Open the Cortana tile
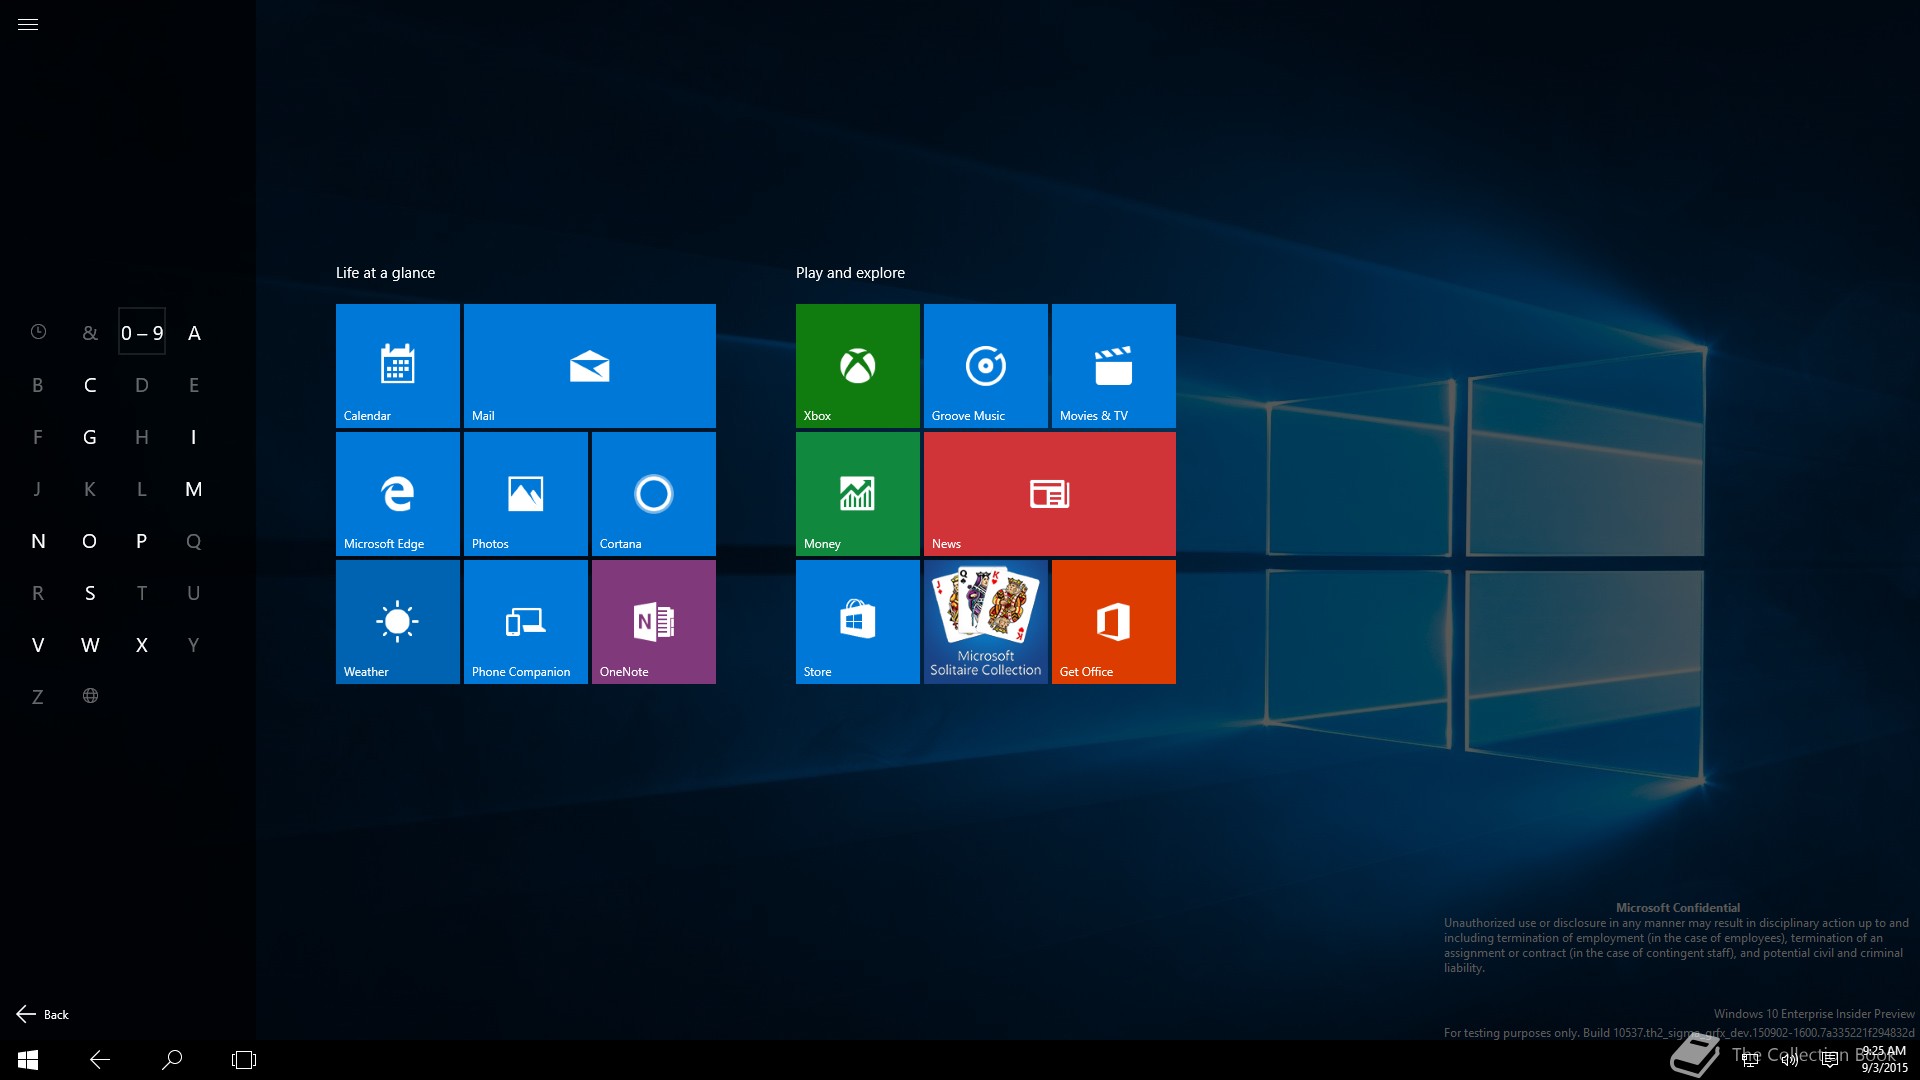Image resolution: width=1920 pixels, height=1080 pixels. (x=654, y=494)
